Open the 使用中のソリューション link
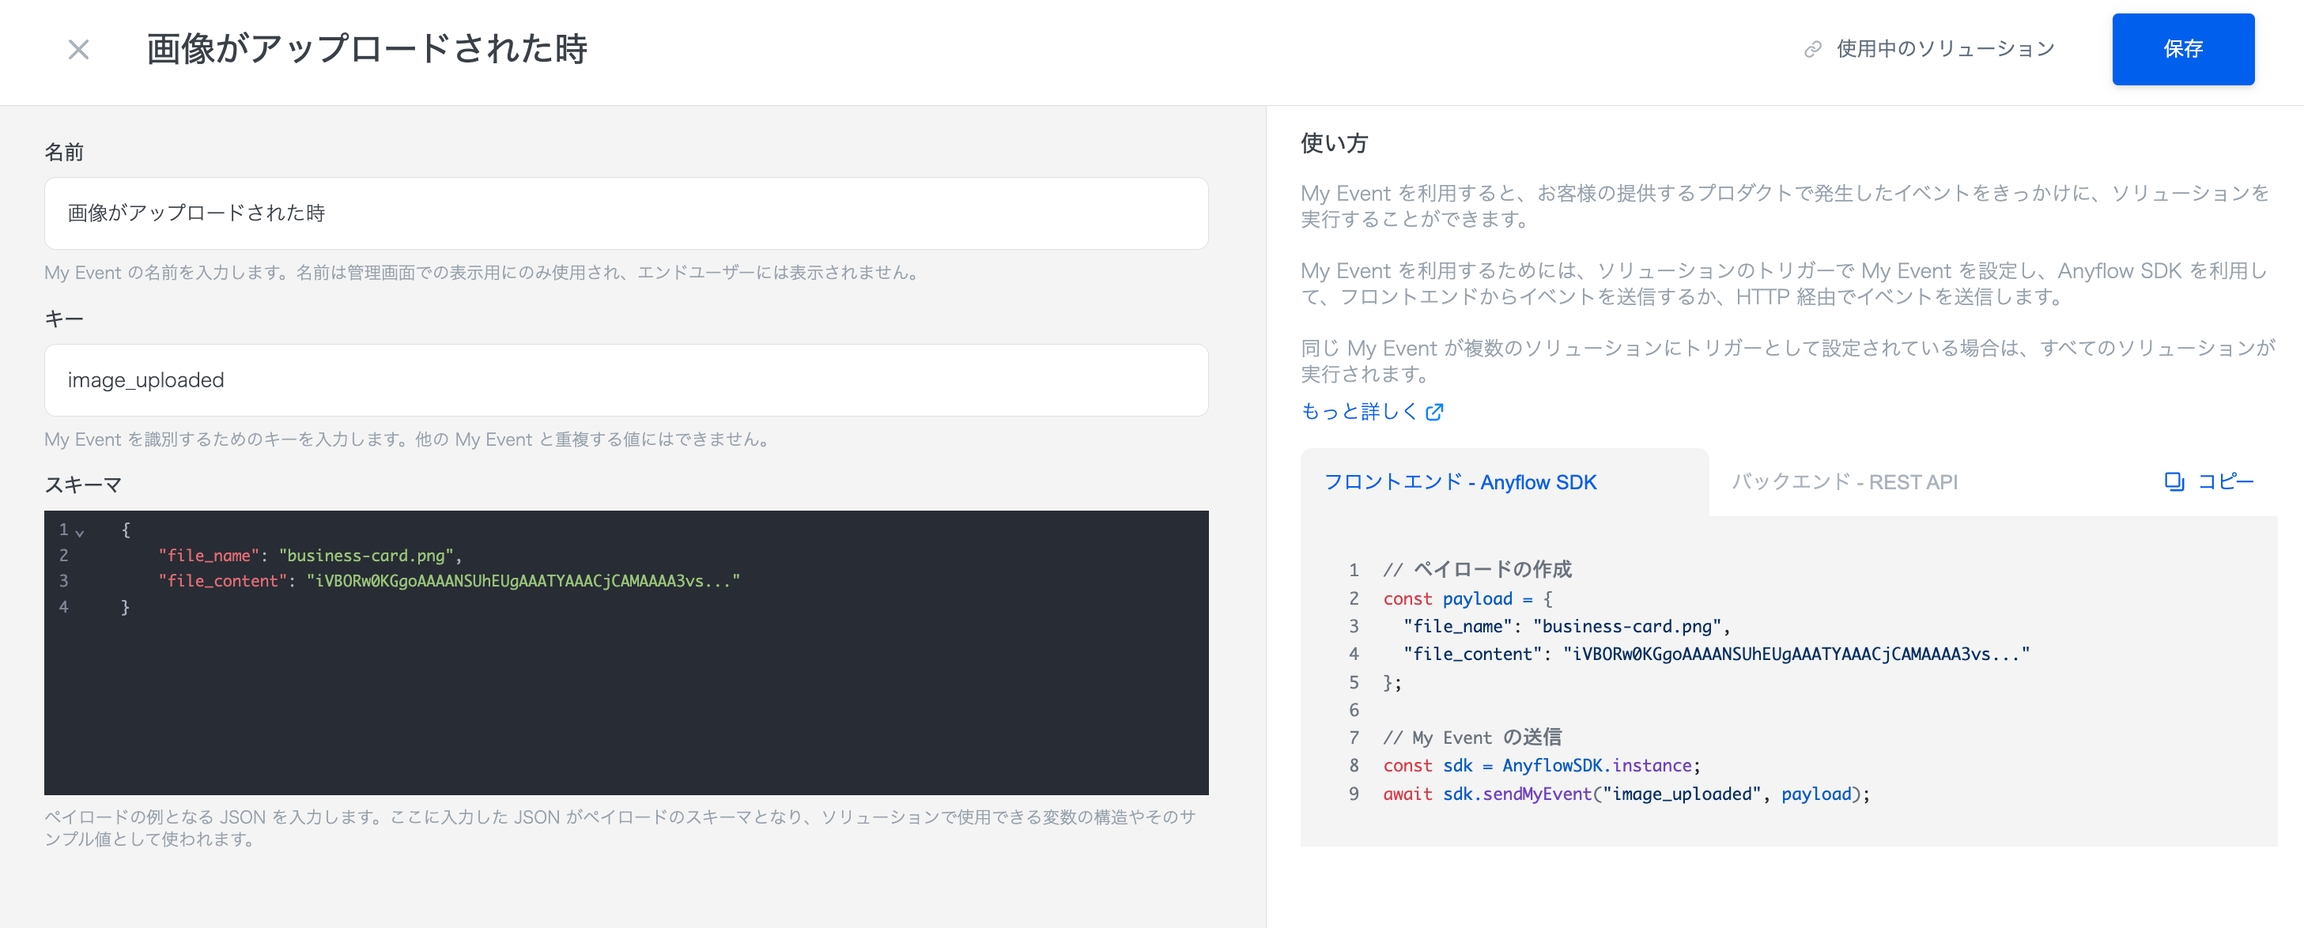The image size is (2304, 928). click(1945, 49)
